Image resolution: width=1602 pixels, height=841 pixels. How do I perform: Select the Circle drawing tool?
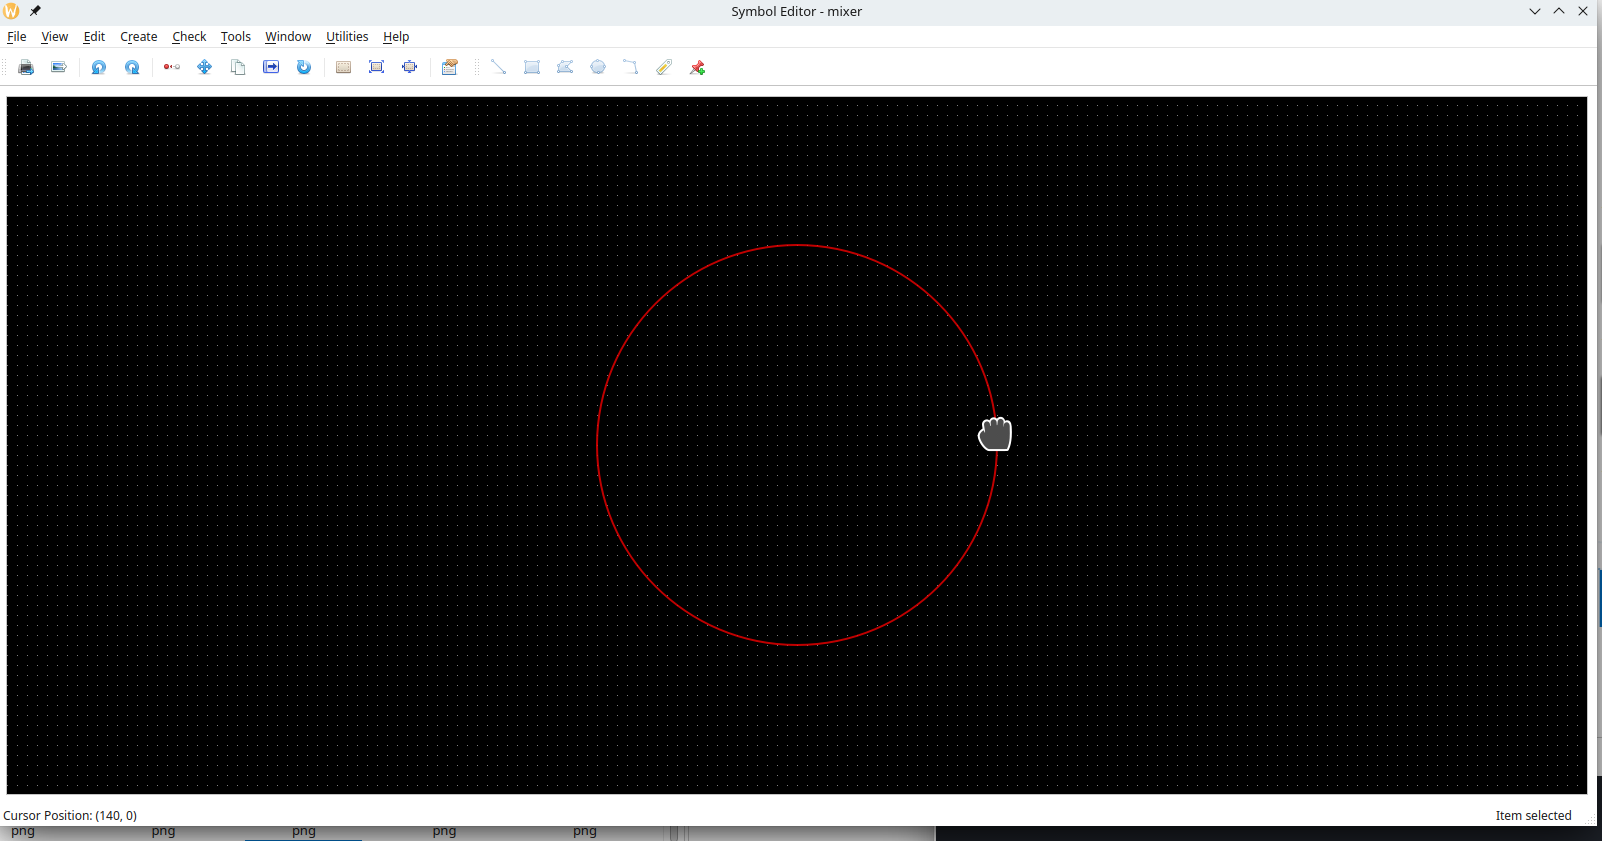coord(598,67)
